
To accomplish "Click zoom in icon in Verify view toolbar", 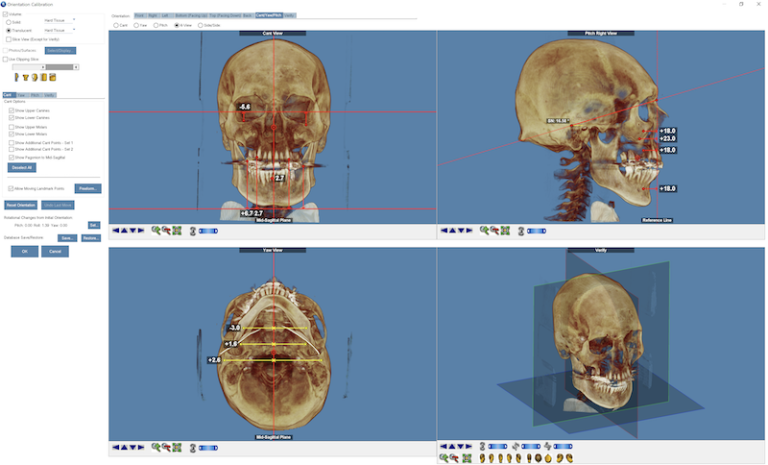I will [x=444, y=458].
